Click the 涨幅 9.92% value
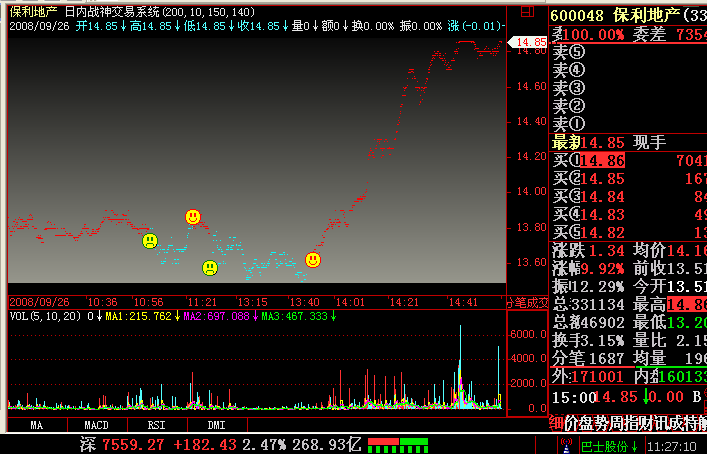This screenshot has width=707, height=454. point(602,269)
